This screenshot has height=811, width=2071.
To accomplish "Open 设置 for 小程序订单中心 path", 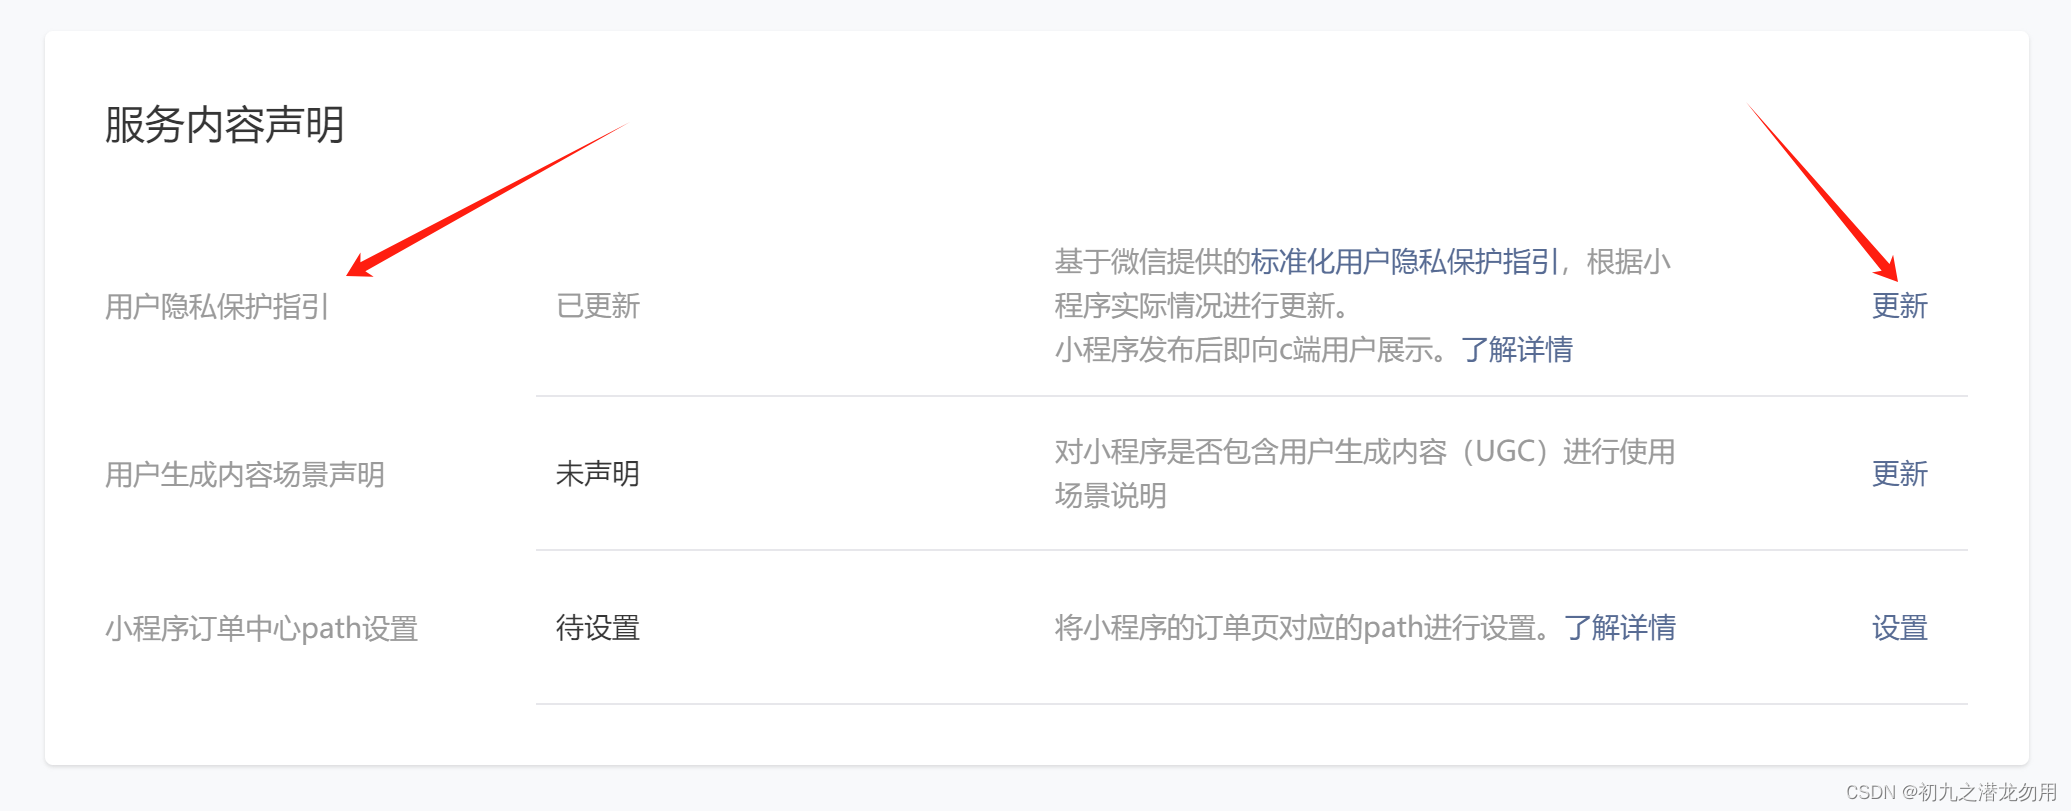I will click(1899, 628).
